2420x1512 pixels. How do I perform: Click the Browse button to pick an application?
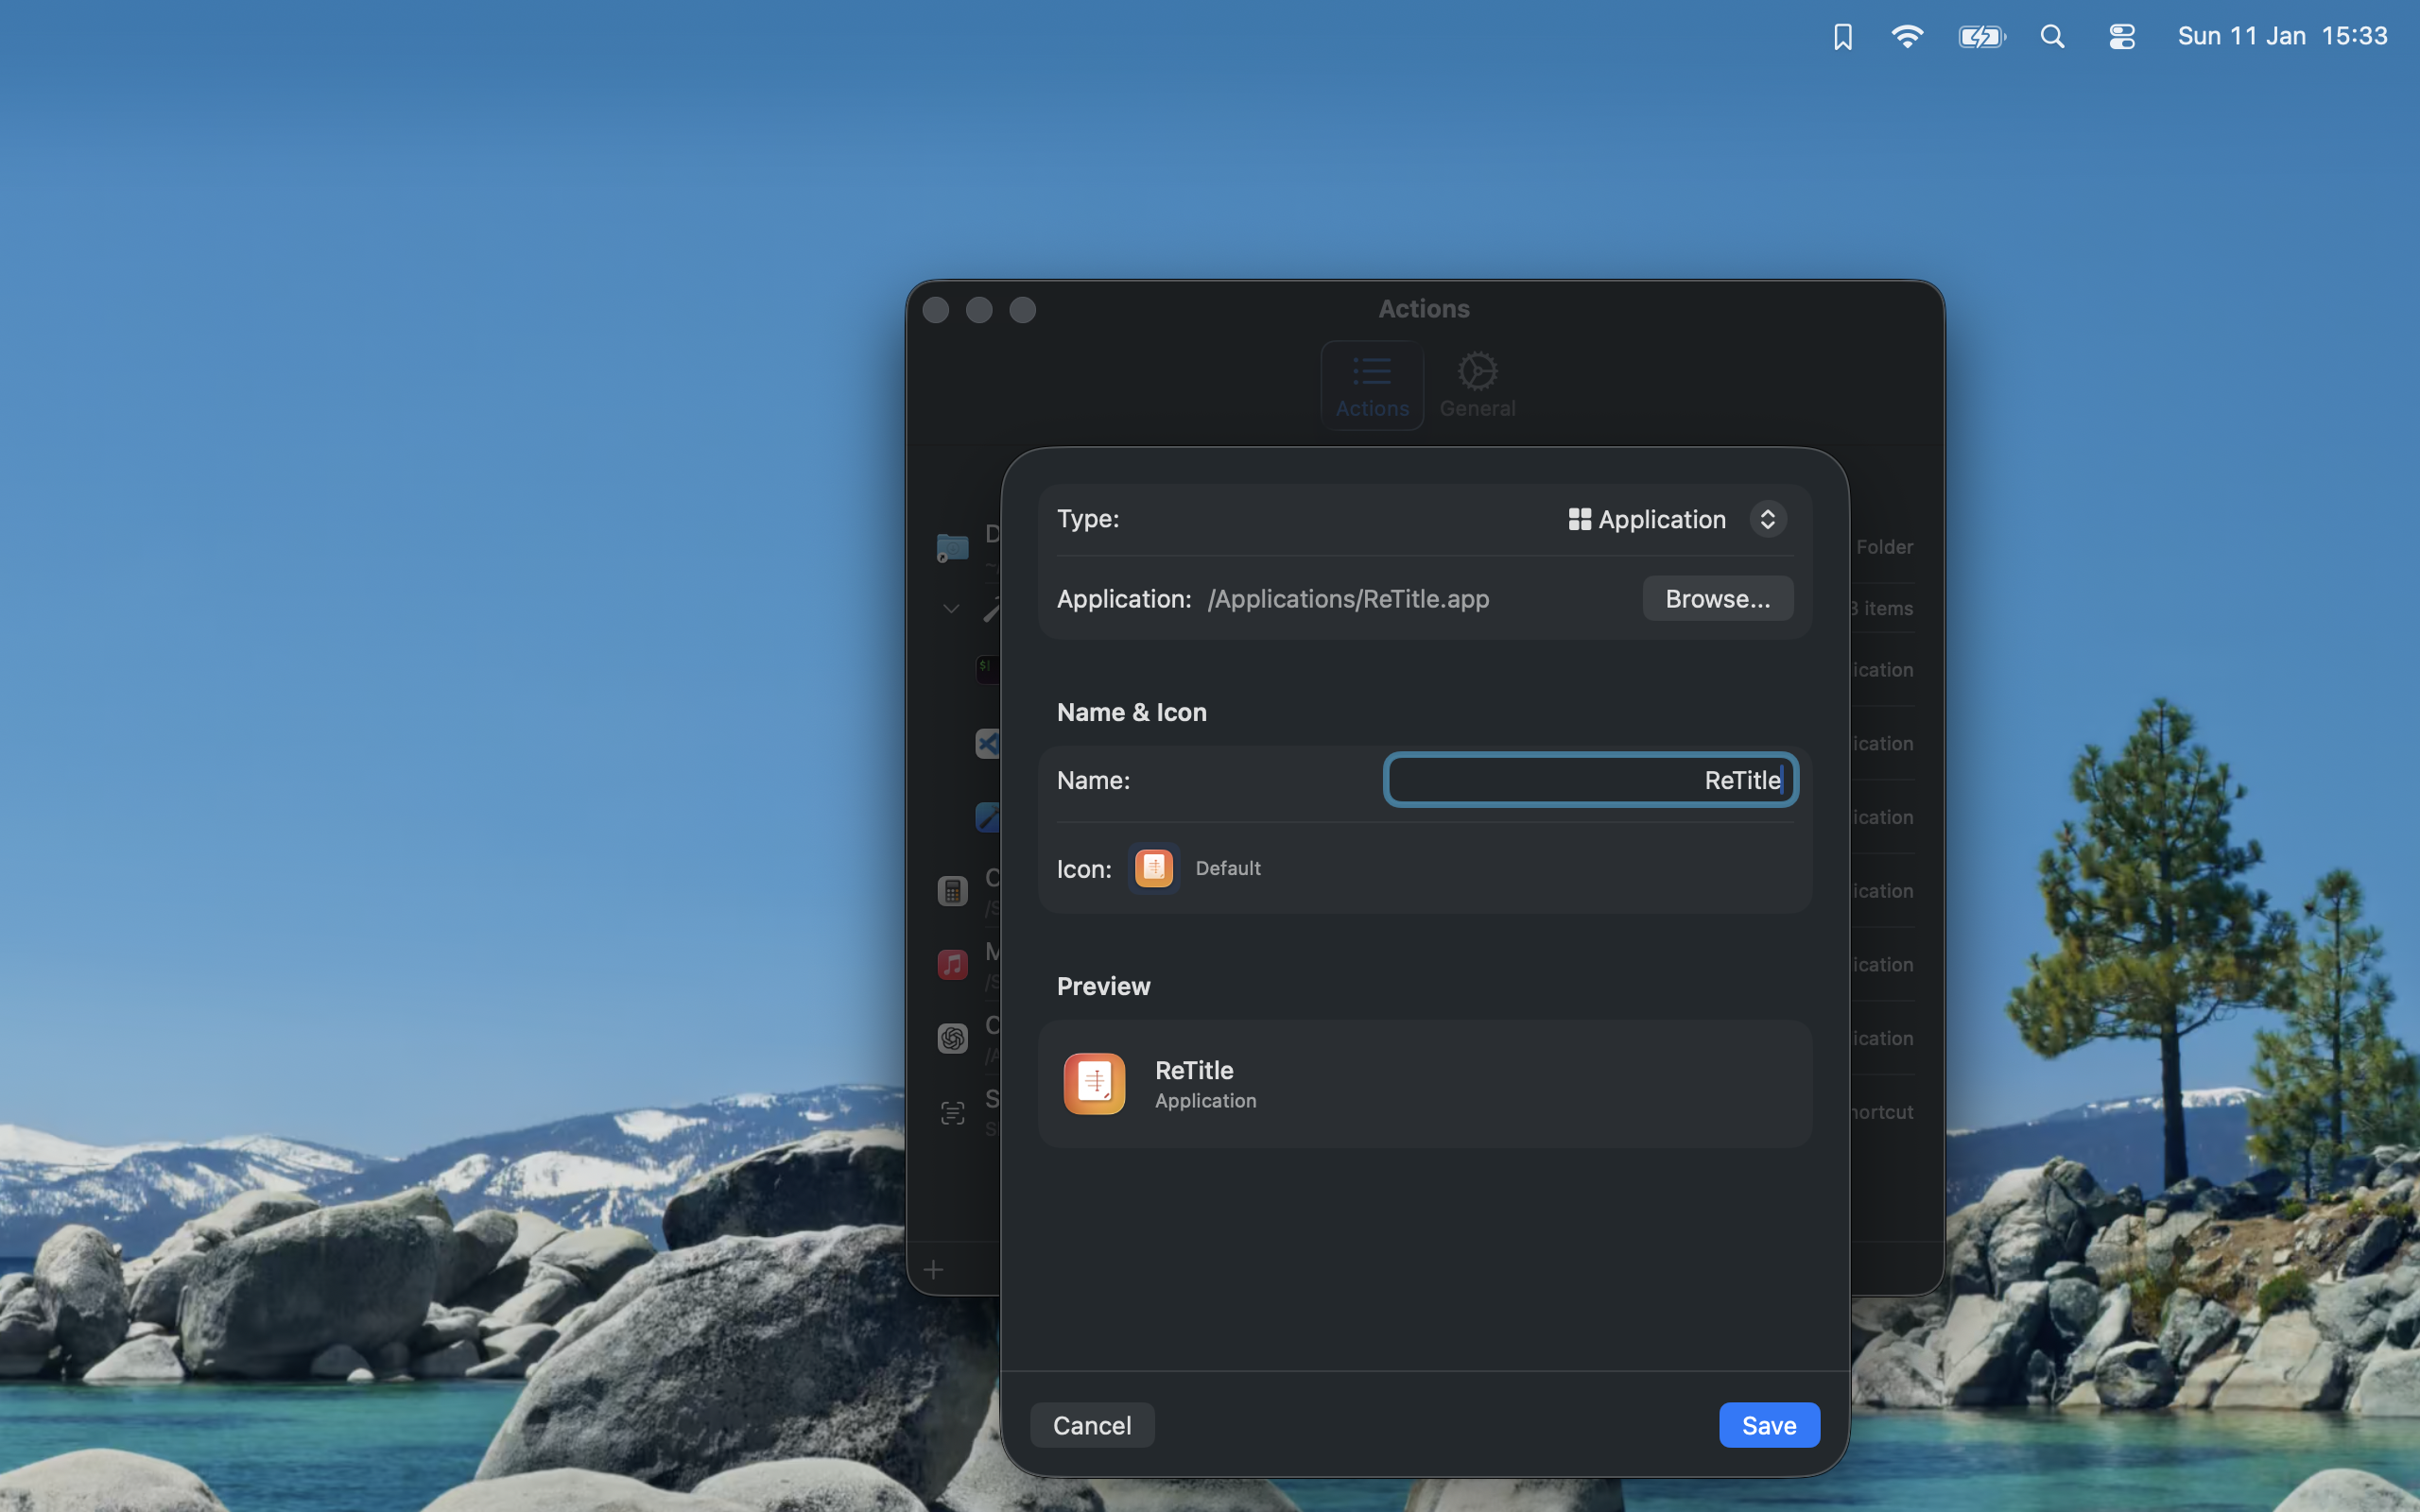click(x=1716, y=598)
